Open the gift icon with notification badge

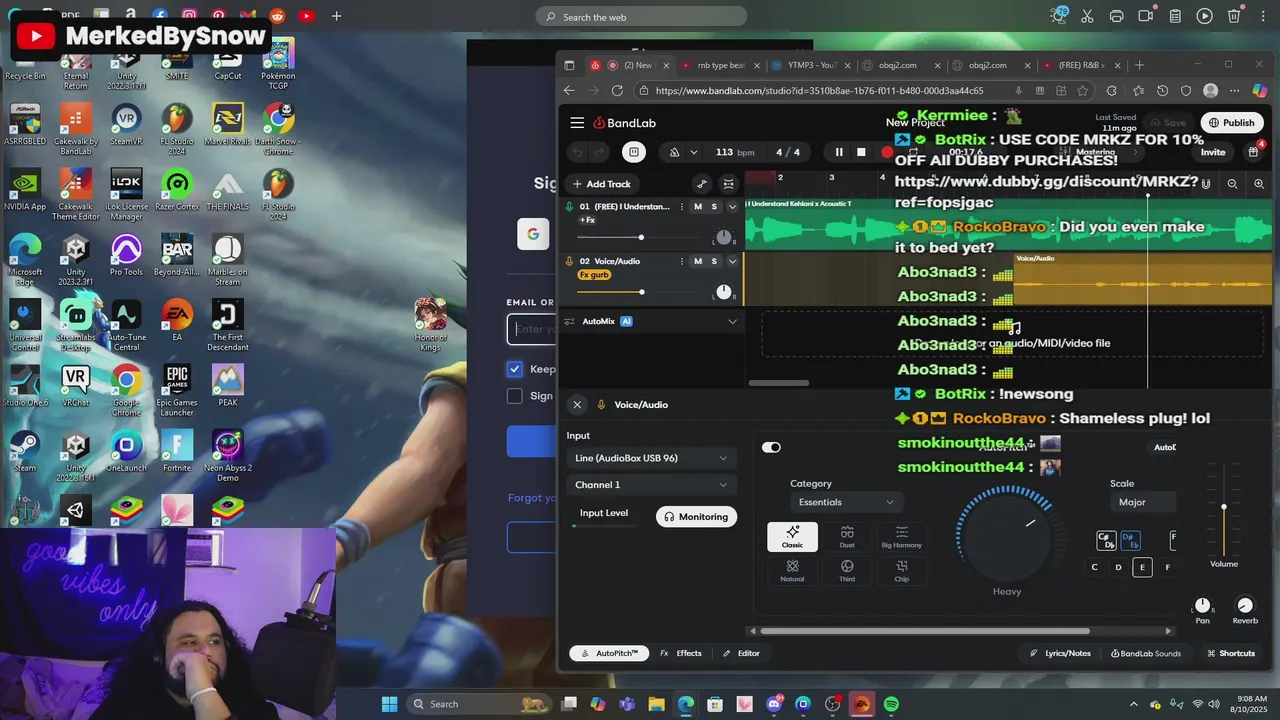tap(1253, 152)
